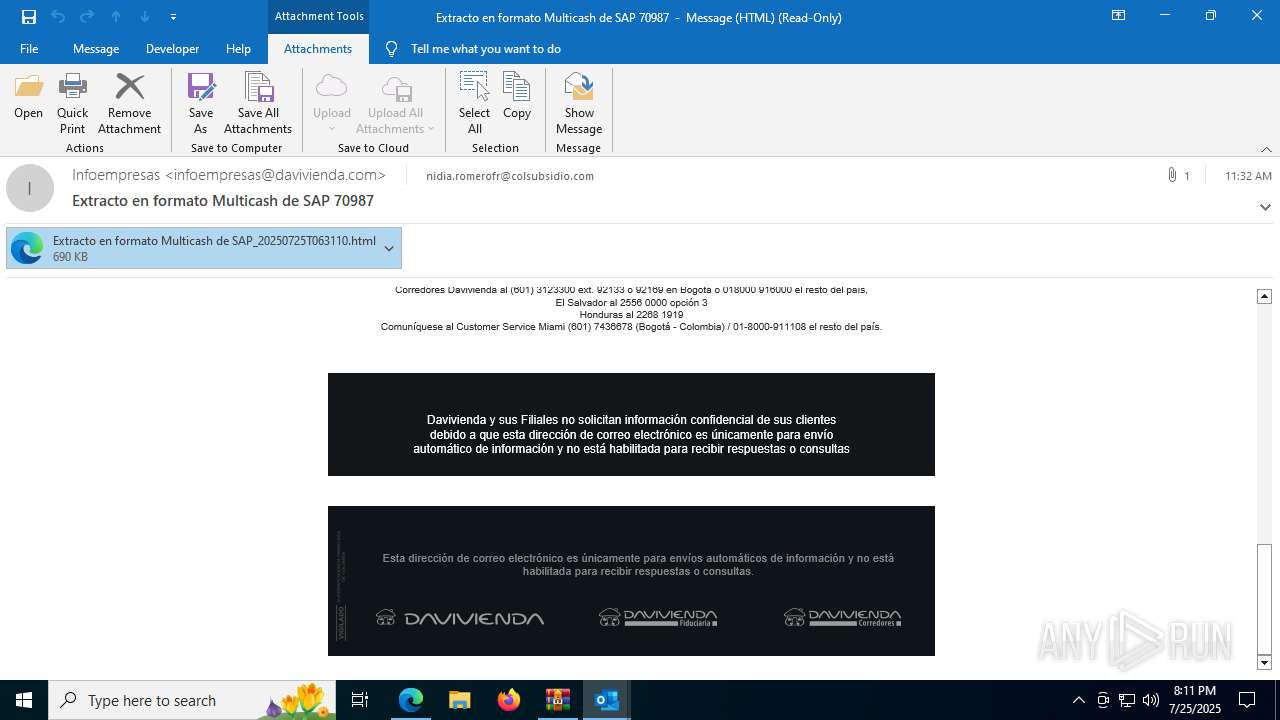Click the taskbar search box

click(192, 700)
